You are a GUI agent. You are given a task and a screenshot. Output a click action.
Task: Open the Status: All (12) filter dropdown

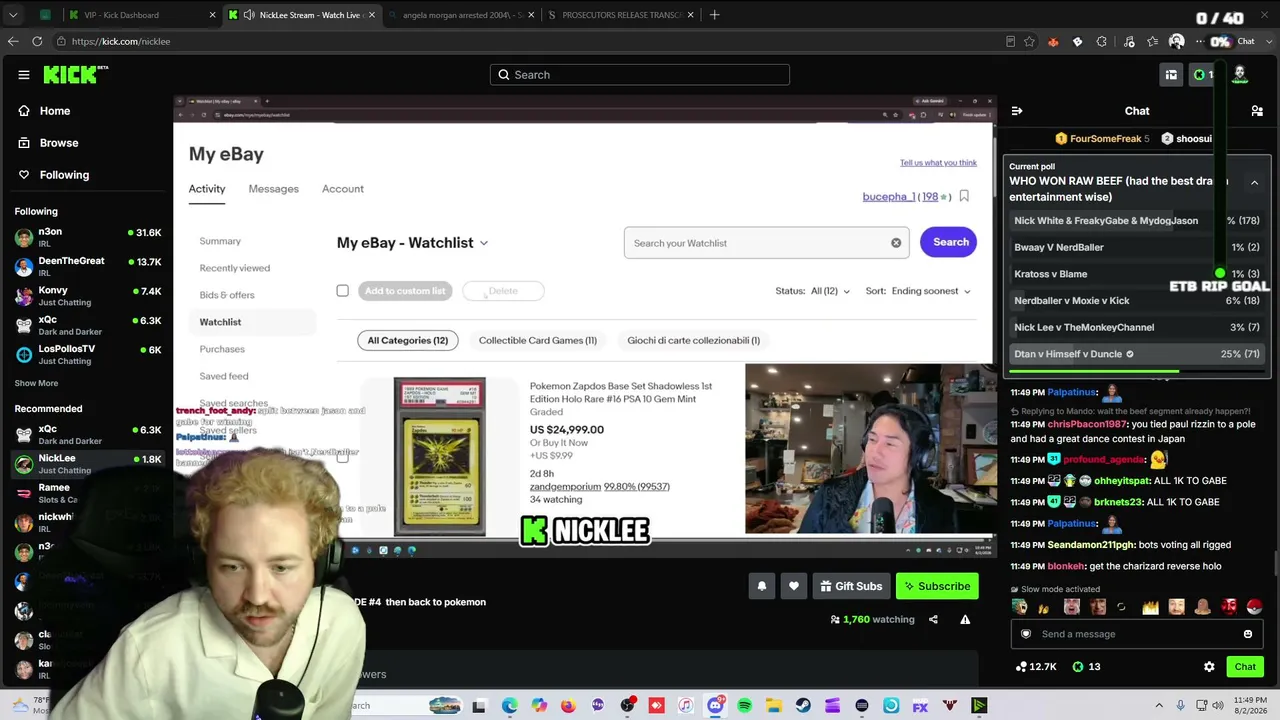coord(812,291)
